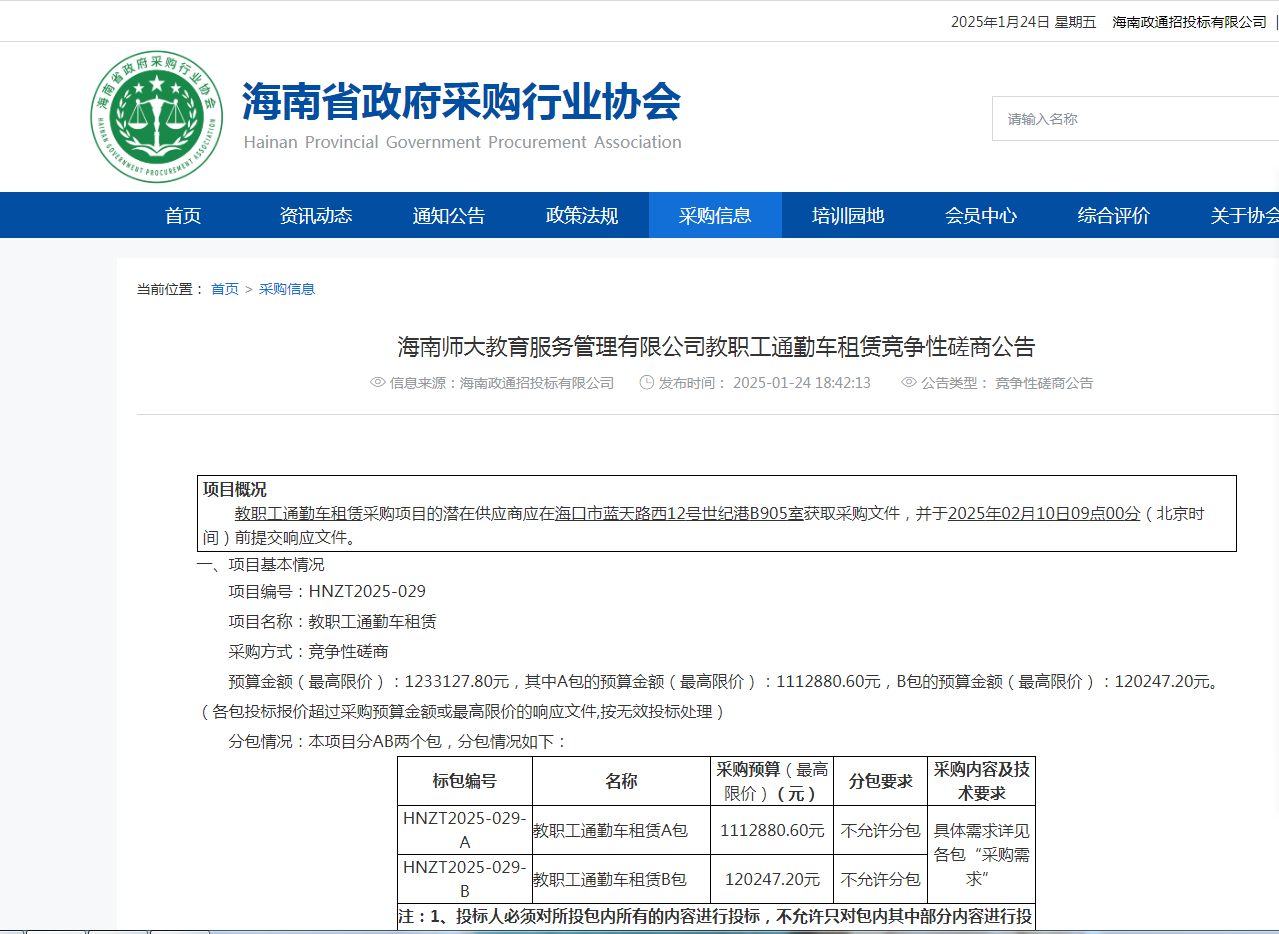Open the 培训园地 navigation item

tap(848, 216)
